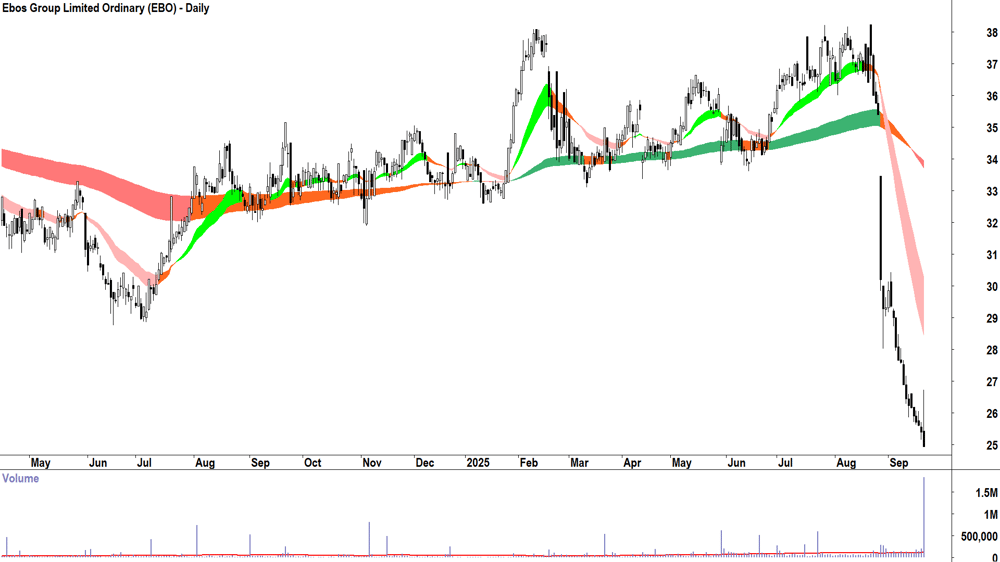Click the 1.5M volume axis label
1000x562 pixels.
tap(986, 493)
